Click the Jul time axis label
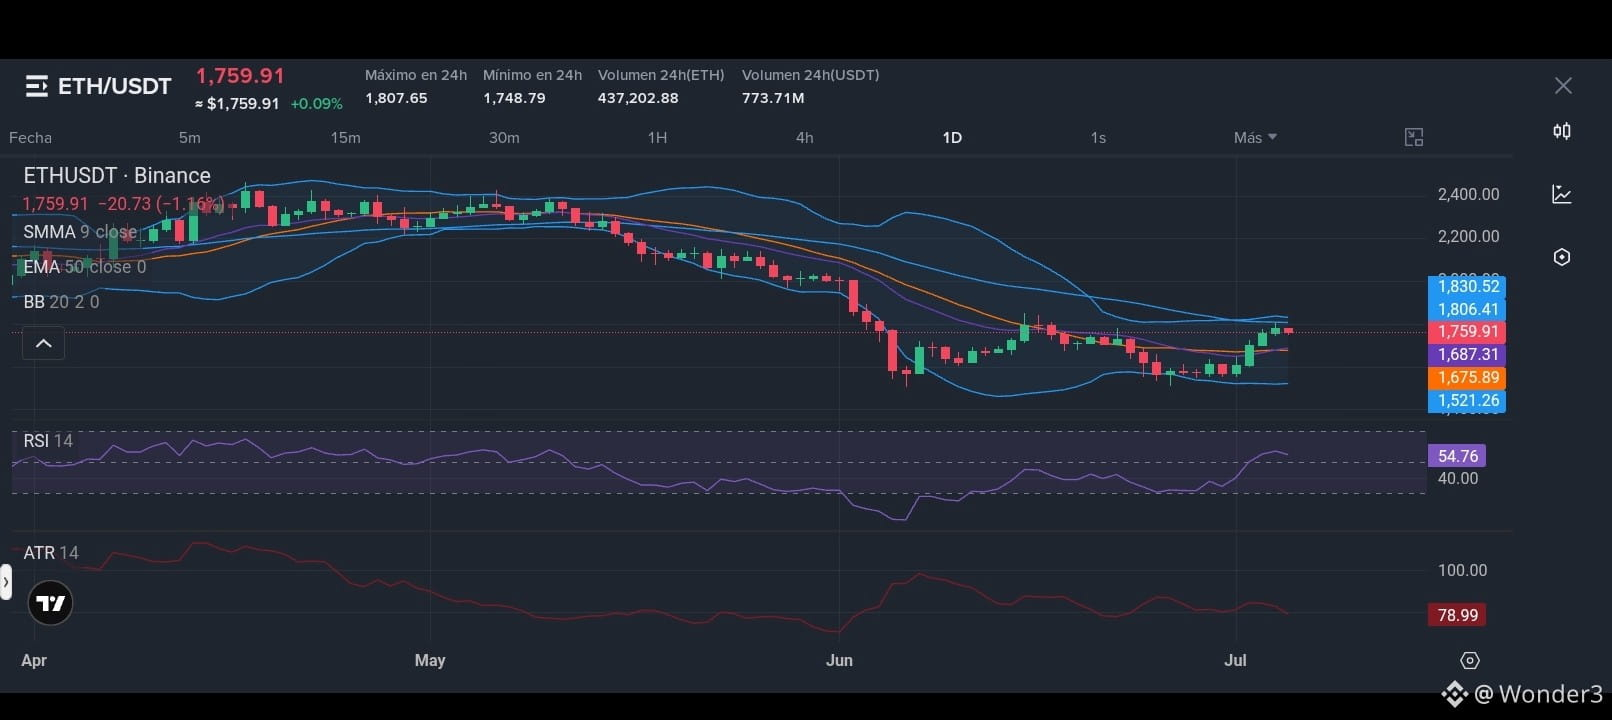This screenshot has height=720, width=1612. tap(1236, 660)
